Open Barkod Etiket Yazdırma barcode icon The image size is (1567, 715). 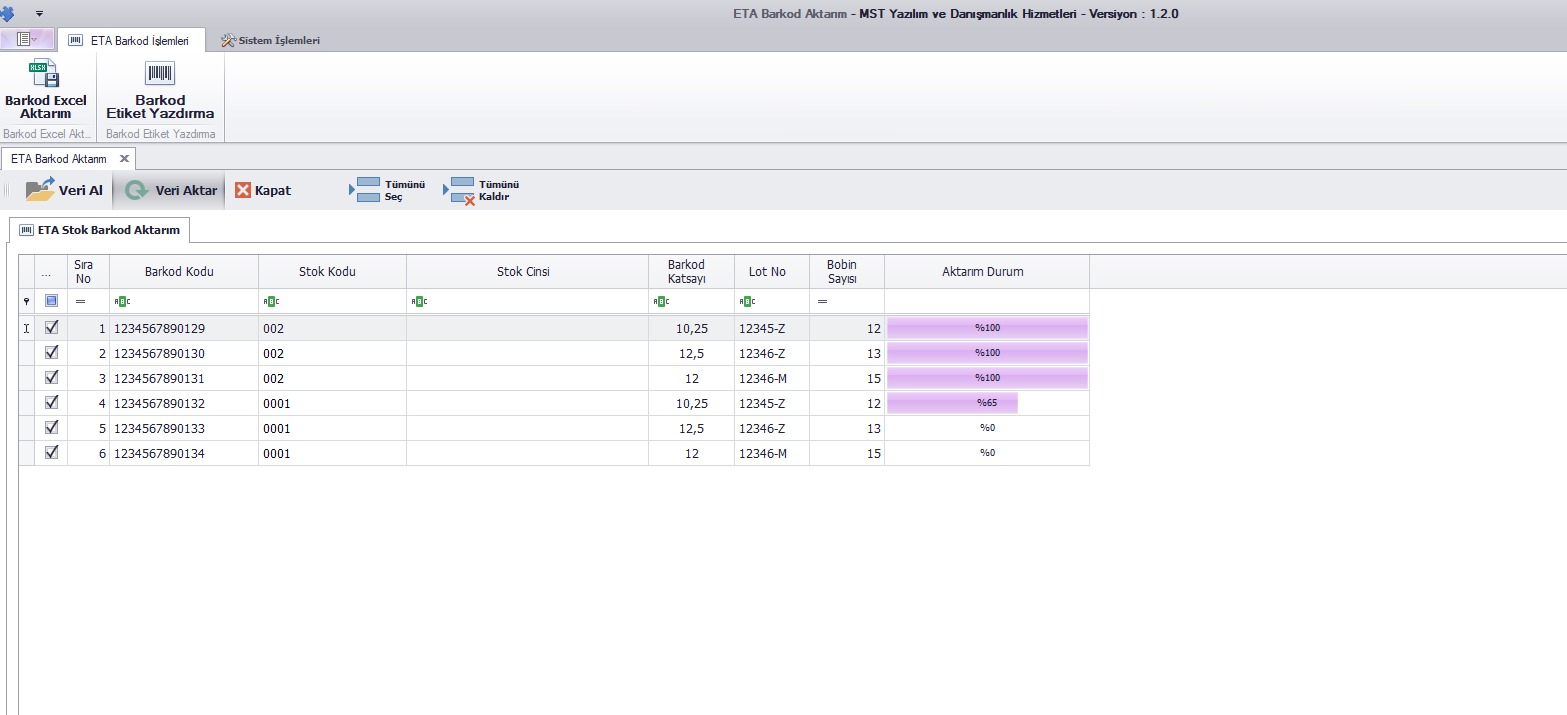160,74
